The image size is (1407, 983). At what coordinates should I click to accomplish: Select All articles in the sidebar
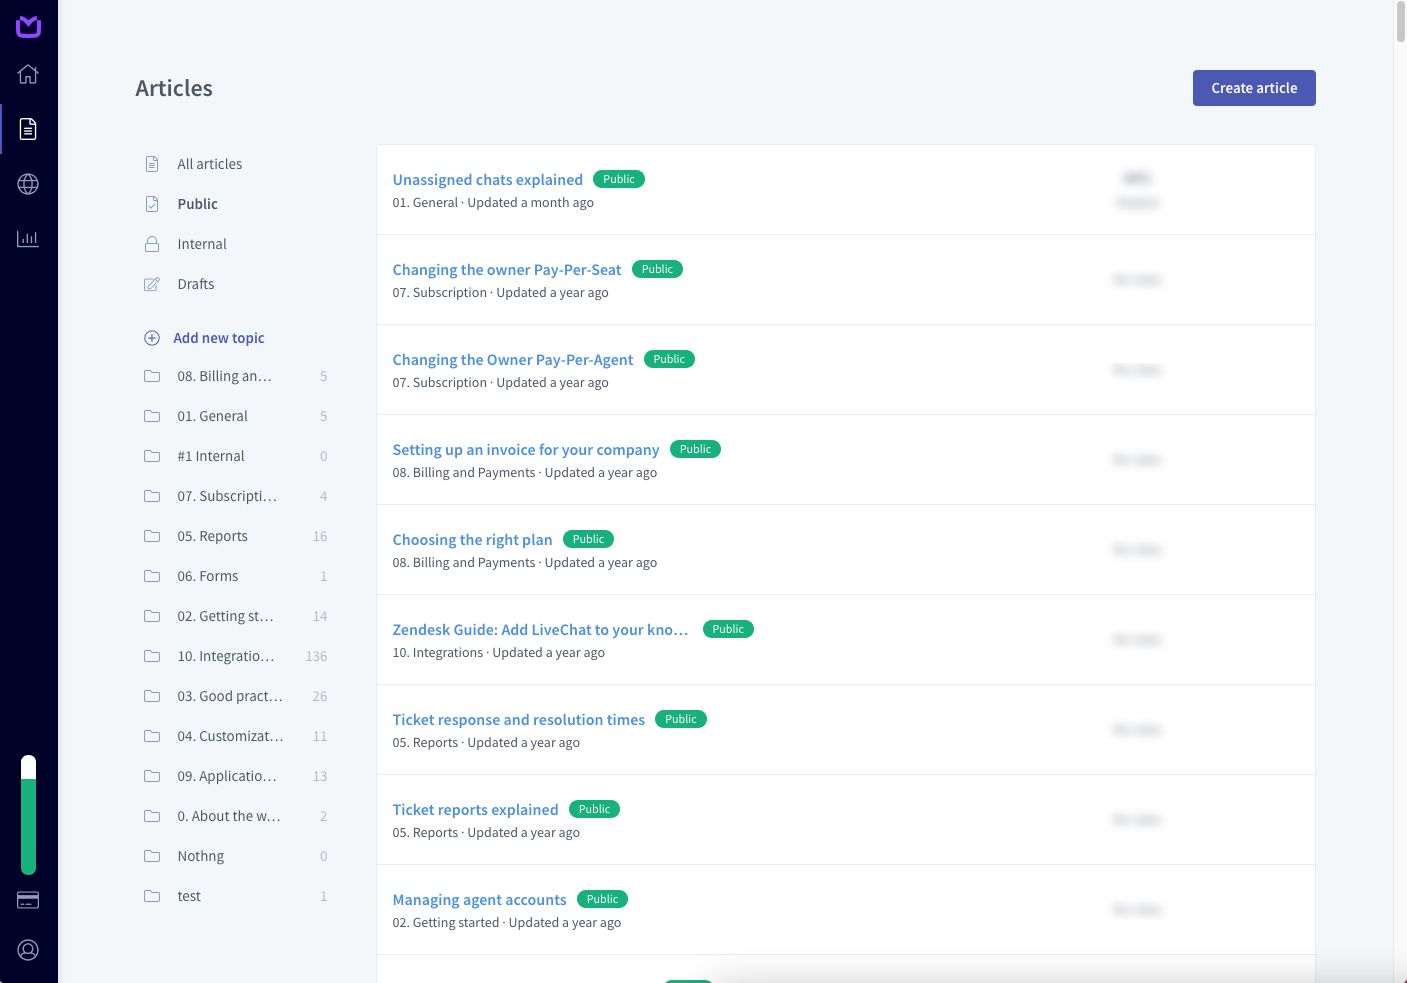tap(209, 164)
